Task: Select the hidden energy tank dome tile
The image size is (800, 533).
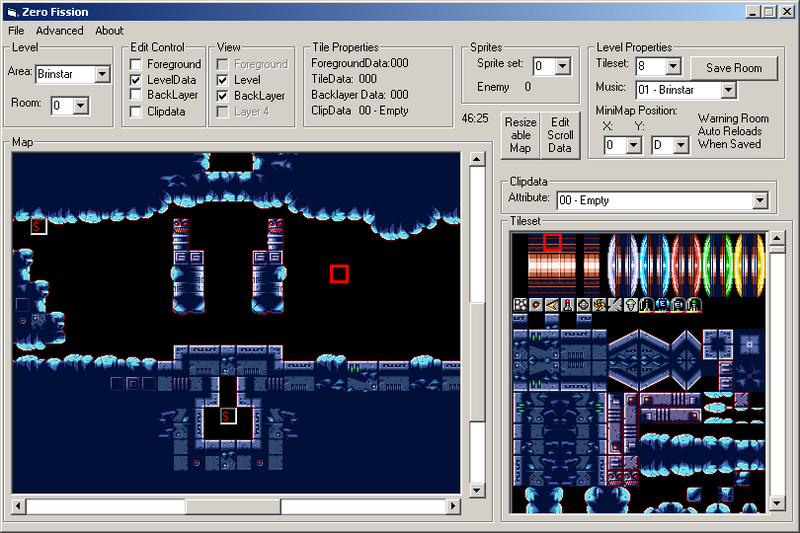Action: pos(678,305)
